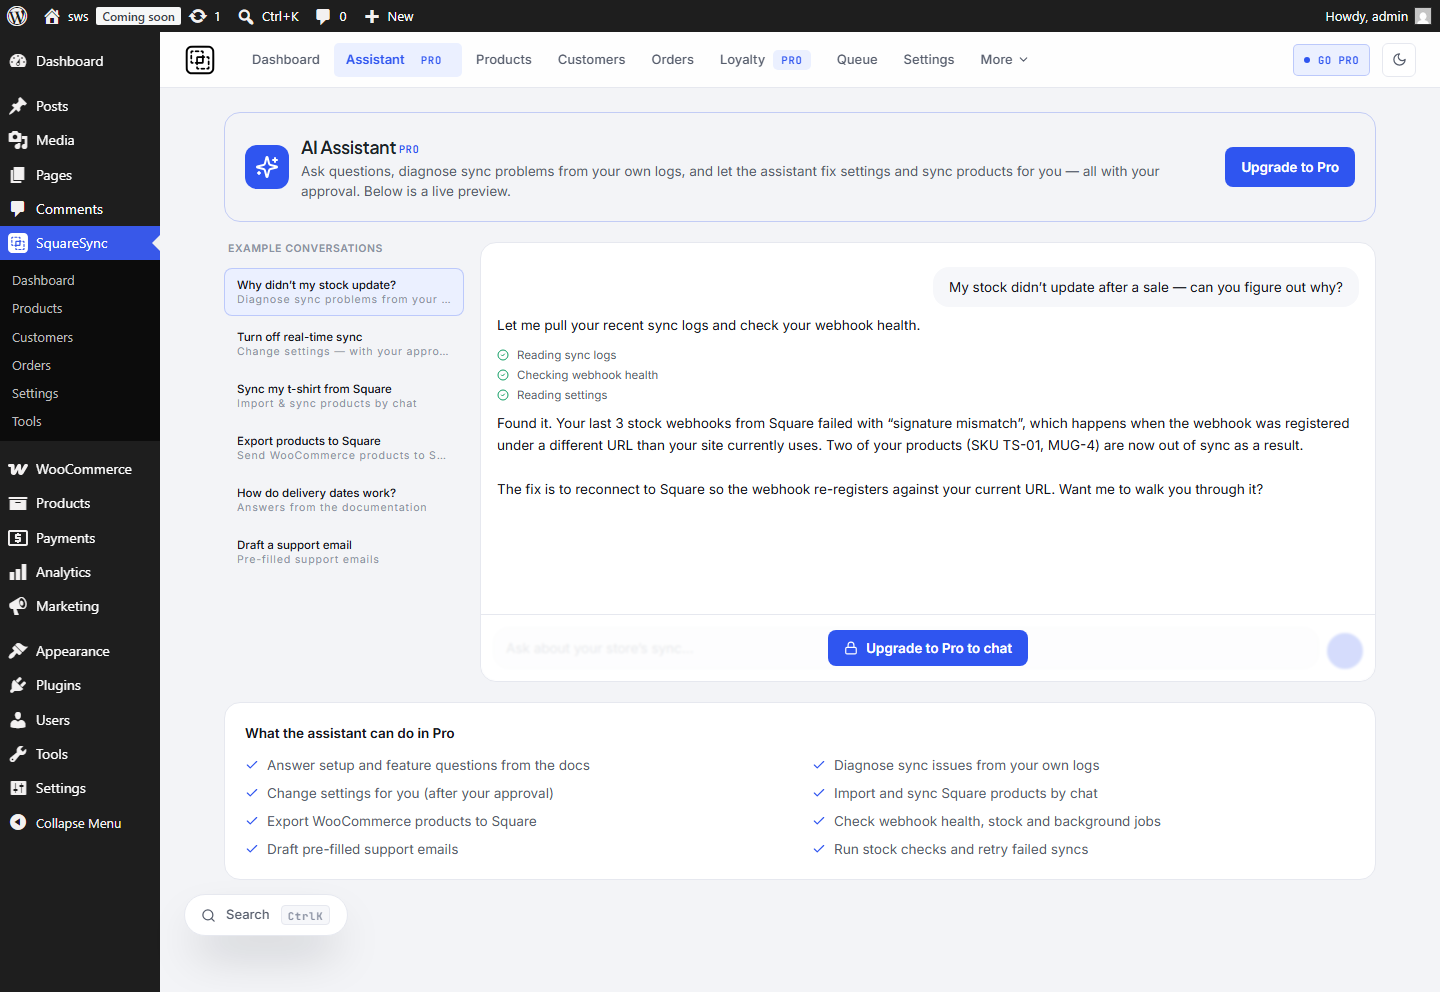1440x992 pixels.
Task: Expand the More dropdown in plugin nav
Action: pyautogui.click(x=1004, y=60)
